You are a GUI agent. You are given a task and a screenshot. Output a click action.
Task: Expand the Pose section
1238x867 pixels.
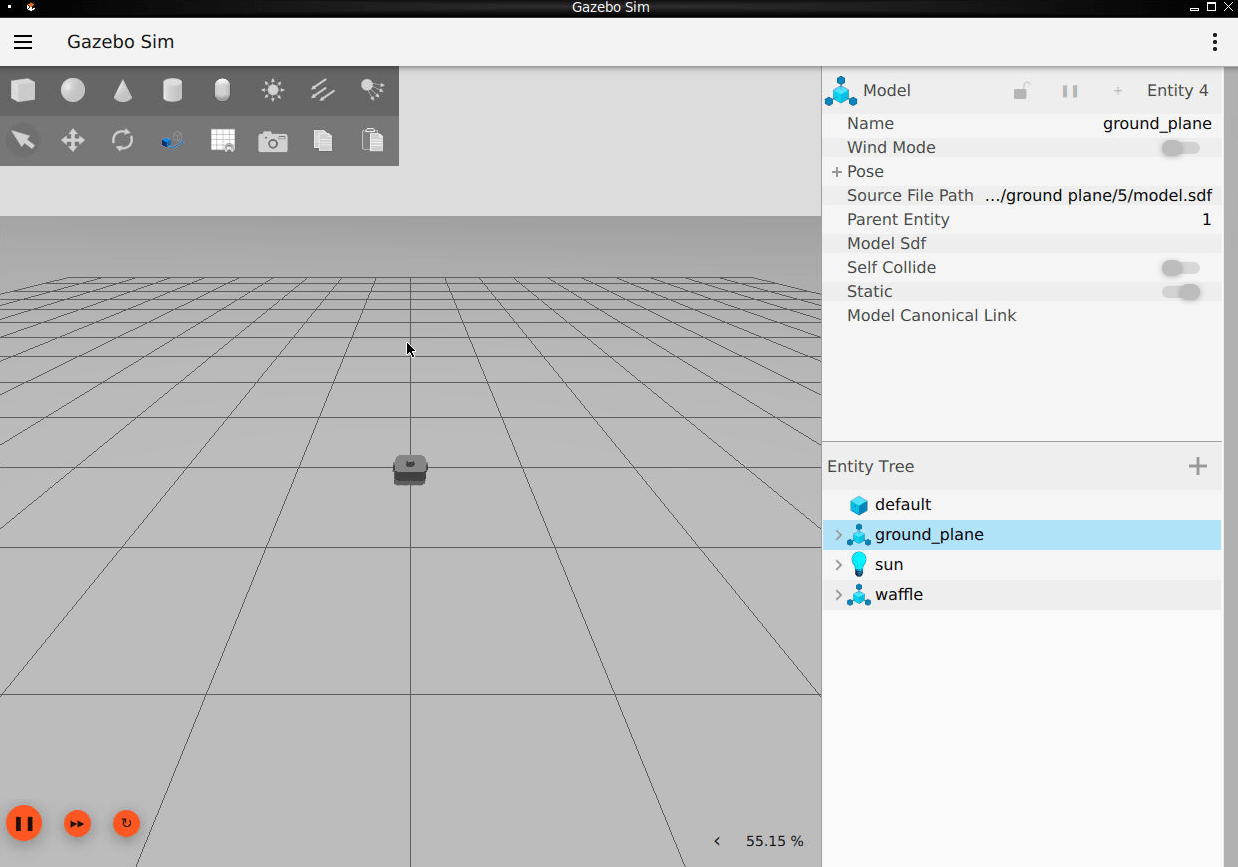836,171
